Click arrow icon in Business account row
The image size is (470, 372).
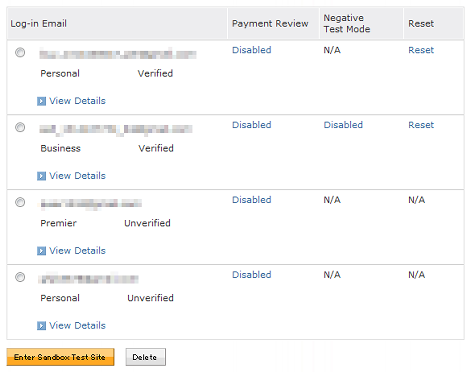click(41, 176)
